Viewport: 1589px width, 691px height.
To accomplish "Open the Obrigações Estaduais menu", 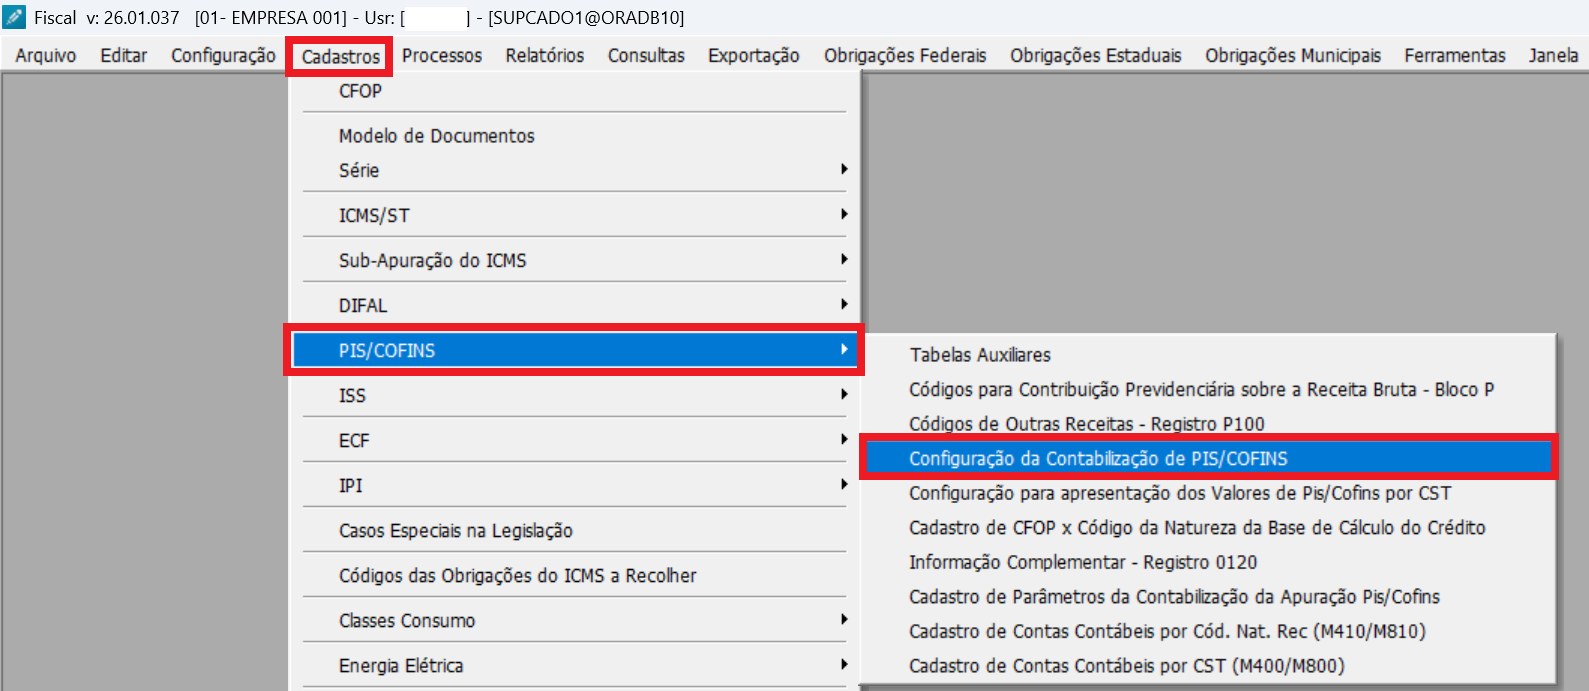I will coord(1096,55).
